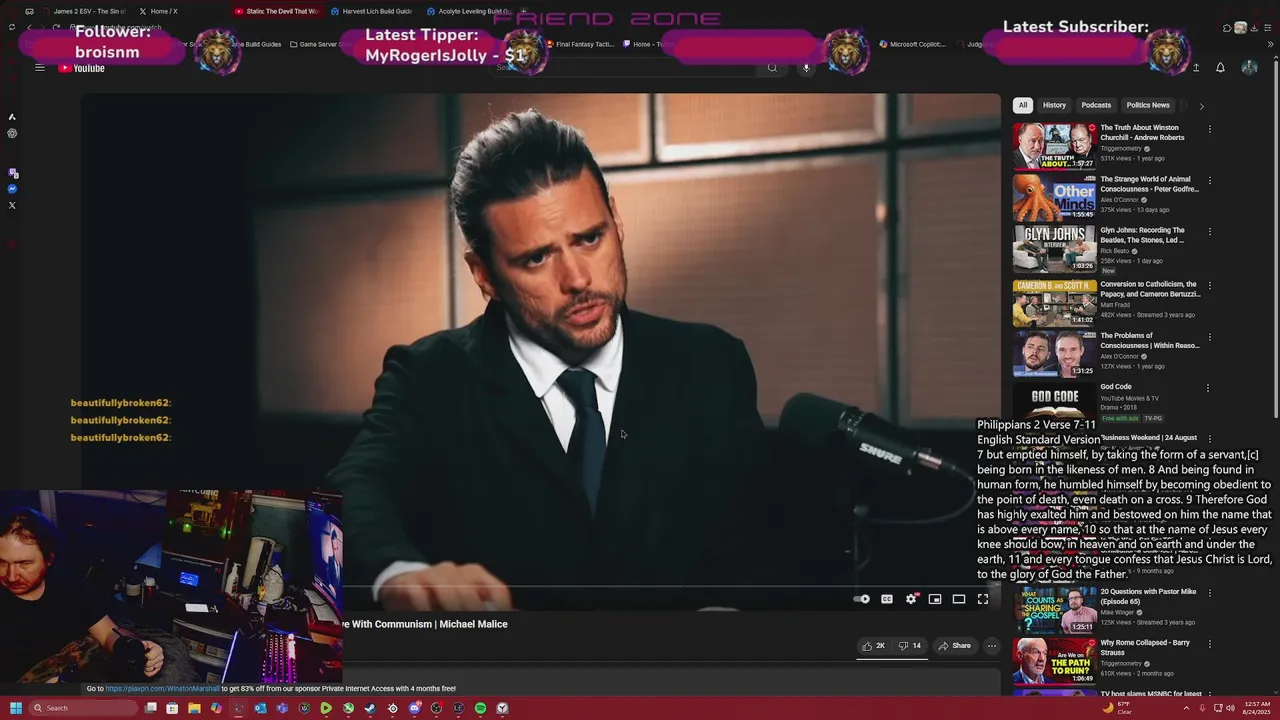Open Steam from the taskbar
Image resolution: width=1280 pixels, height=720 pixels.
pos(370,708)
